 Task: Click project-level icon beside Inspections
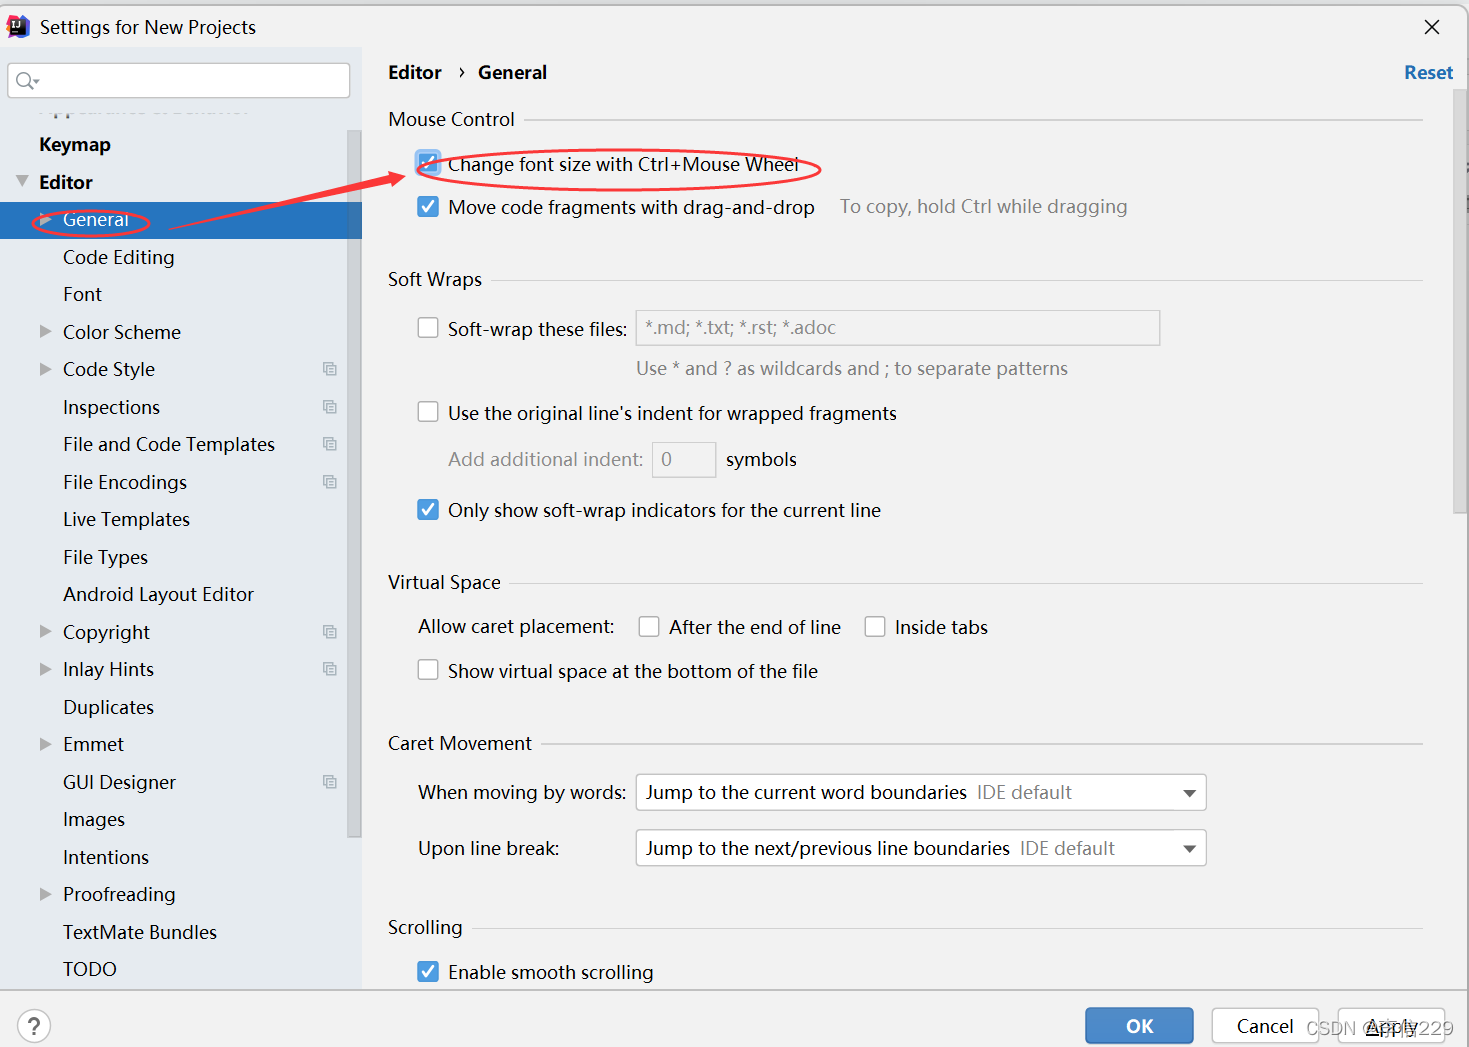330,407
